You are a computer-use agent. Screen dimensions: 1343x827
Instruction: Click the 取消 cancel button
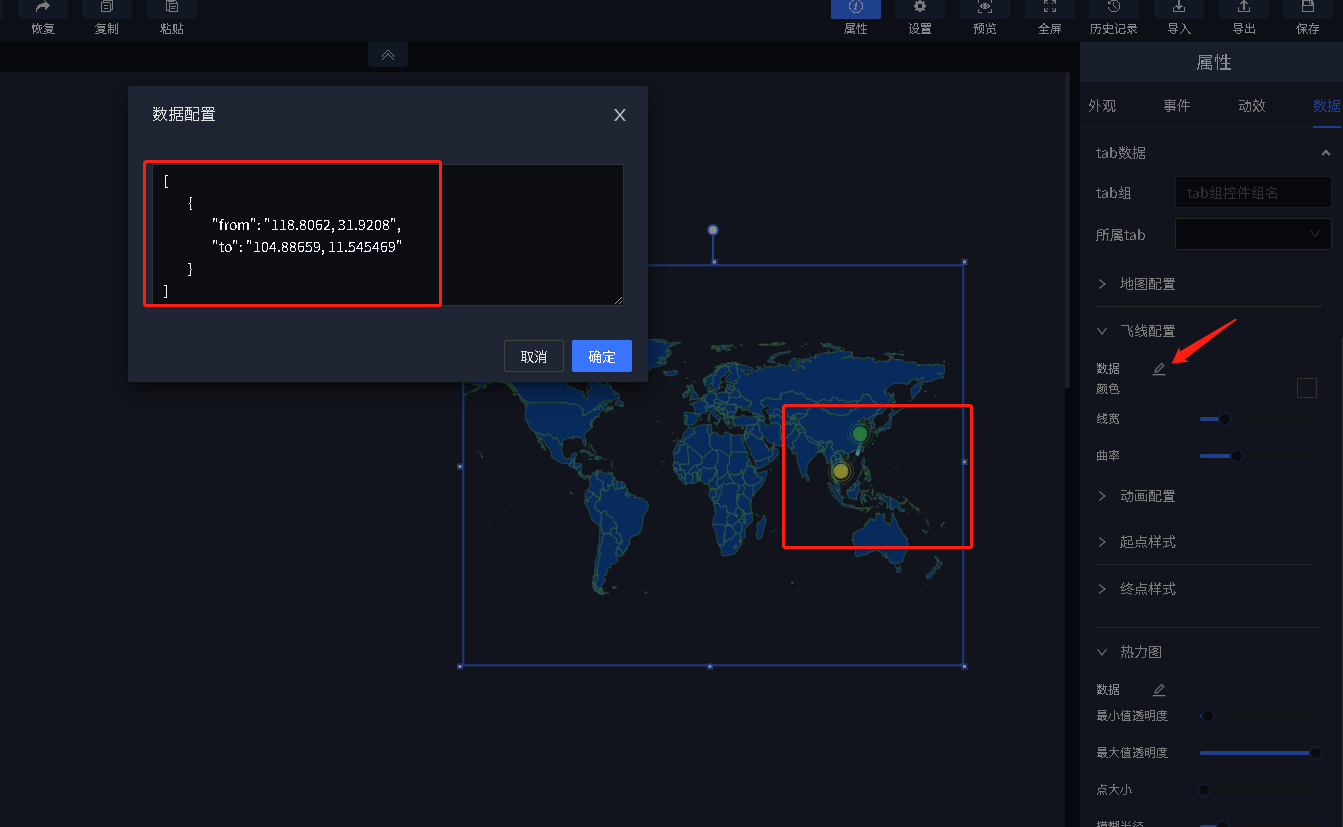click(534, 356)
